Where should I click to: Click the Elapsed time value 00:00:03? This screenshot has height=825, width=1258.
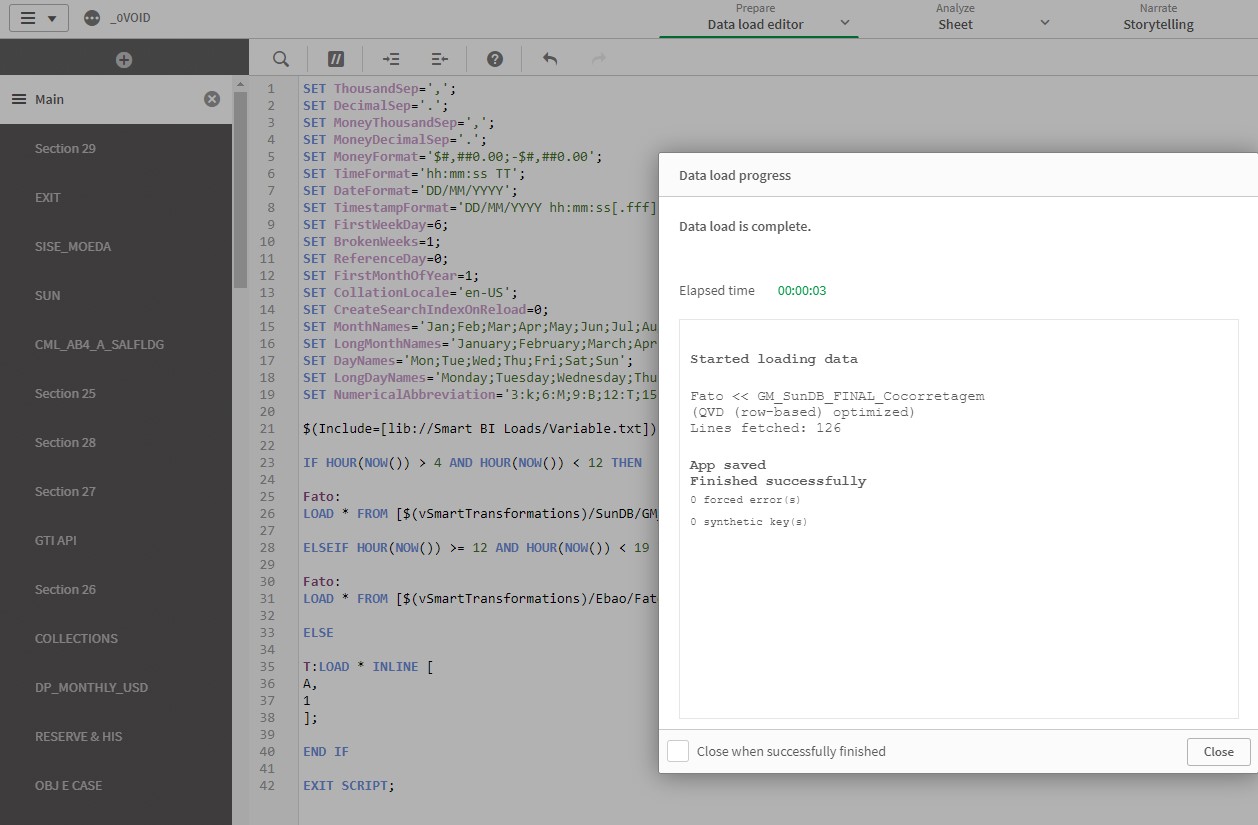802,291
